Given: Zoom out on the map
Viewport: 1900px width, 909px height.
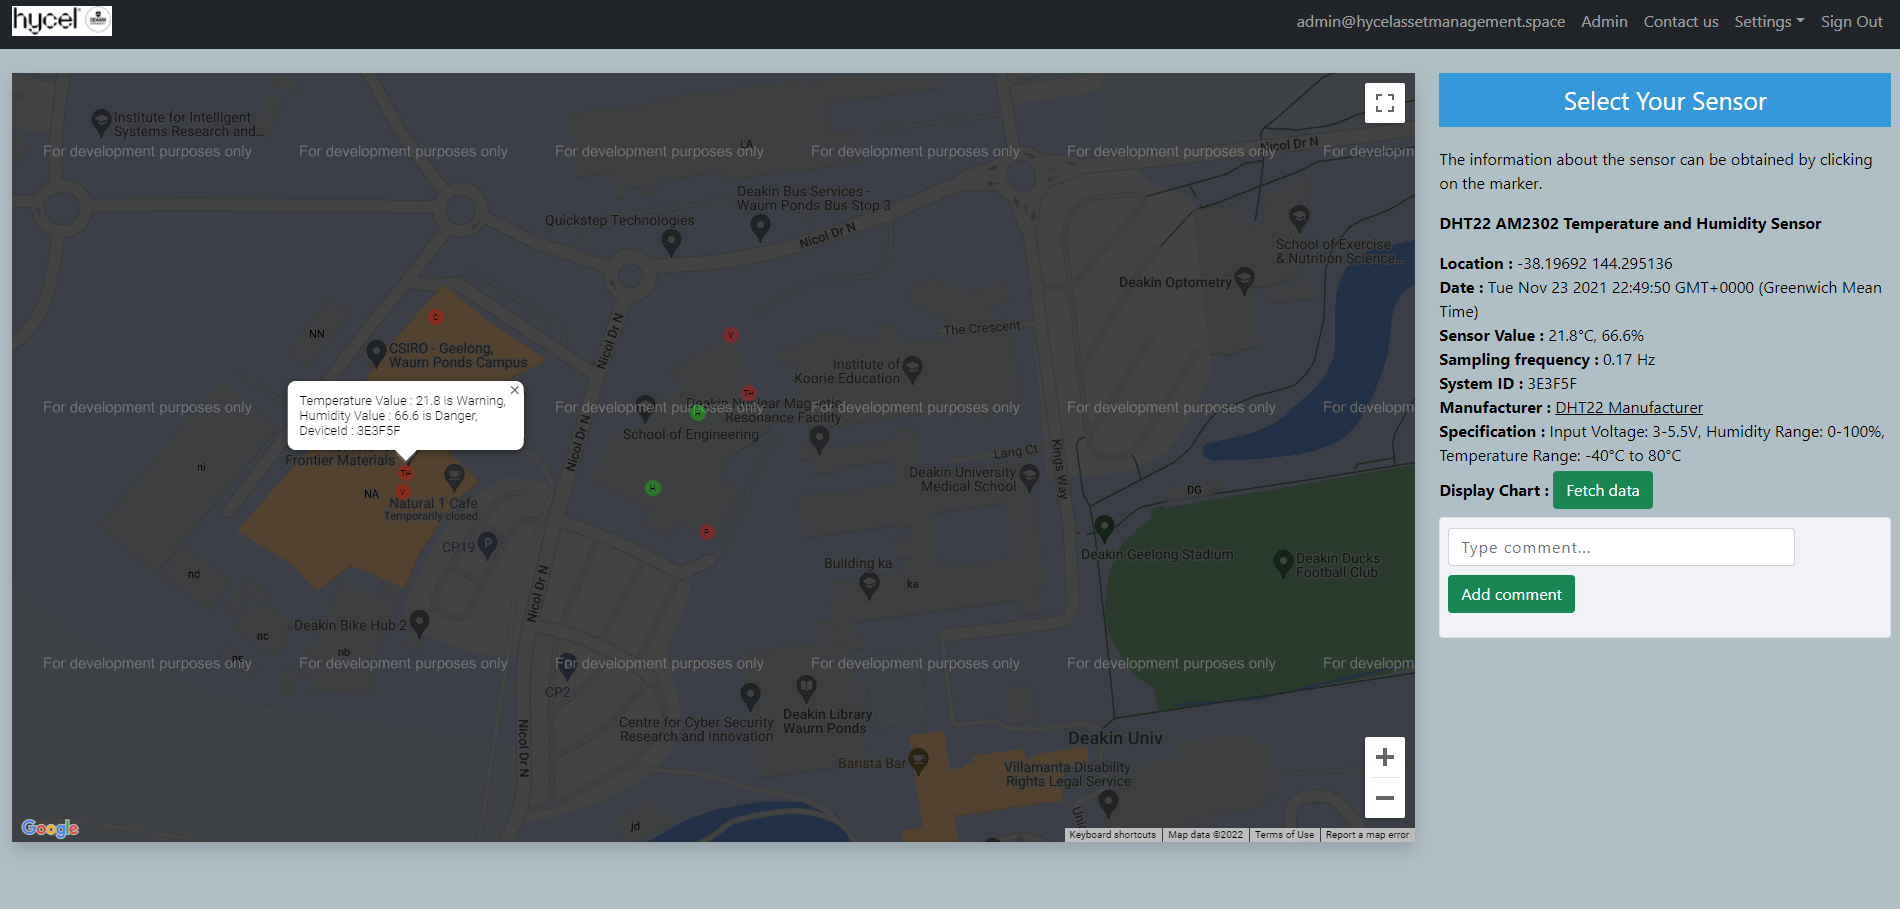Looking at the screenshot, I should tap(1384, 798).
